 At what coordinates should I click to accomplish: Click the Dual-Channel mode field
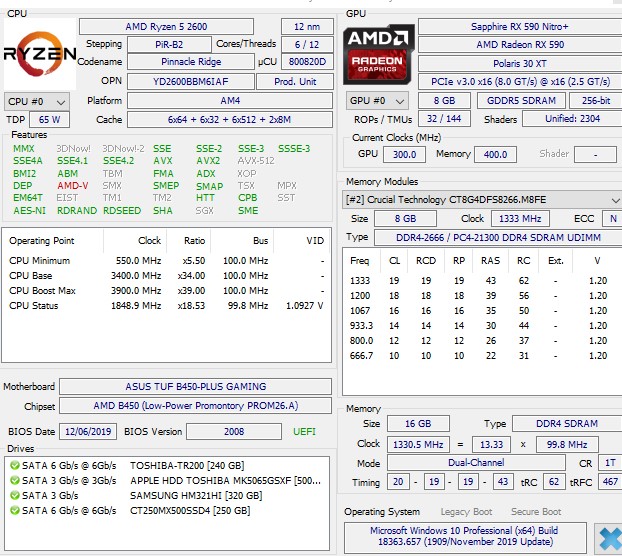pos(476,463)
